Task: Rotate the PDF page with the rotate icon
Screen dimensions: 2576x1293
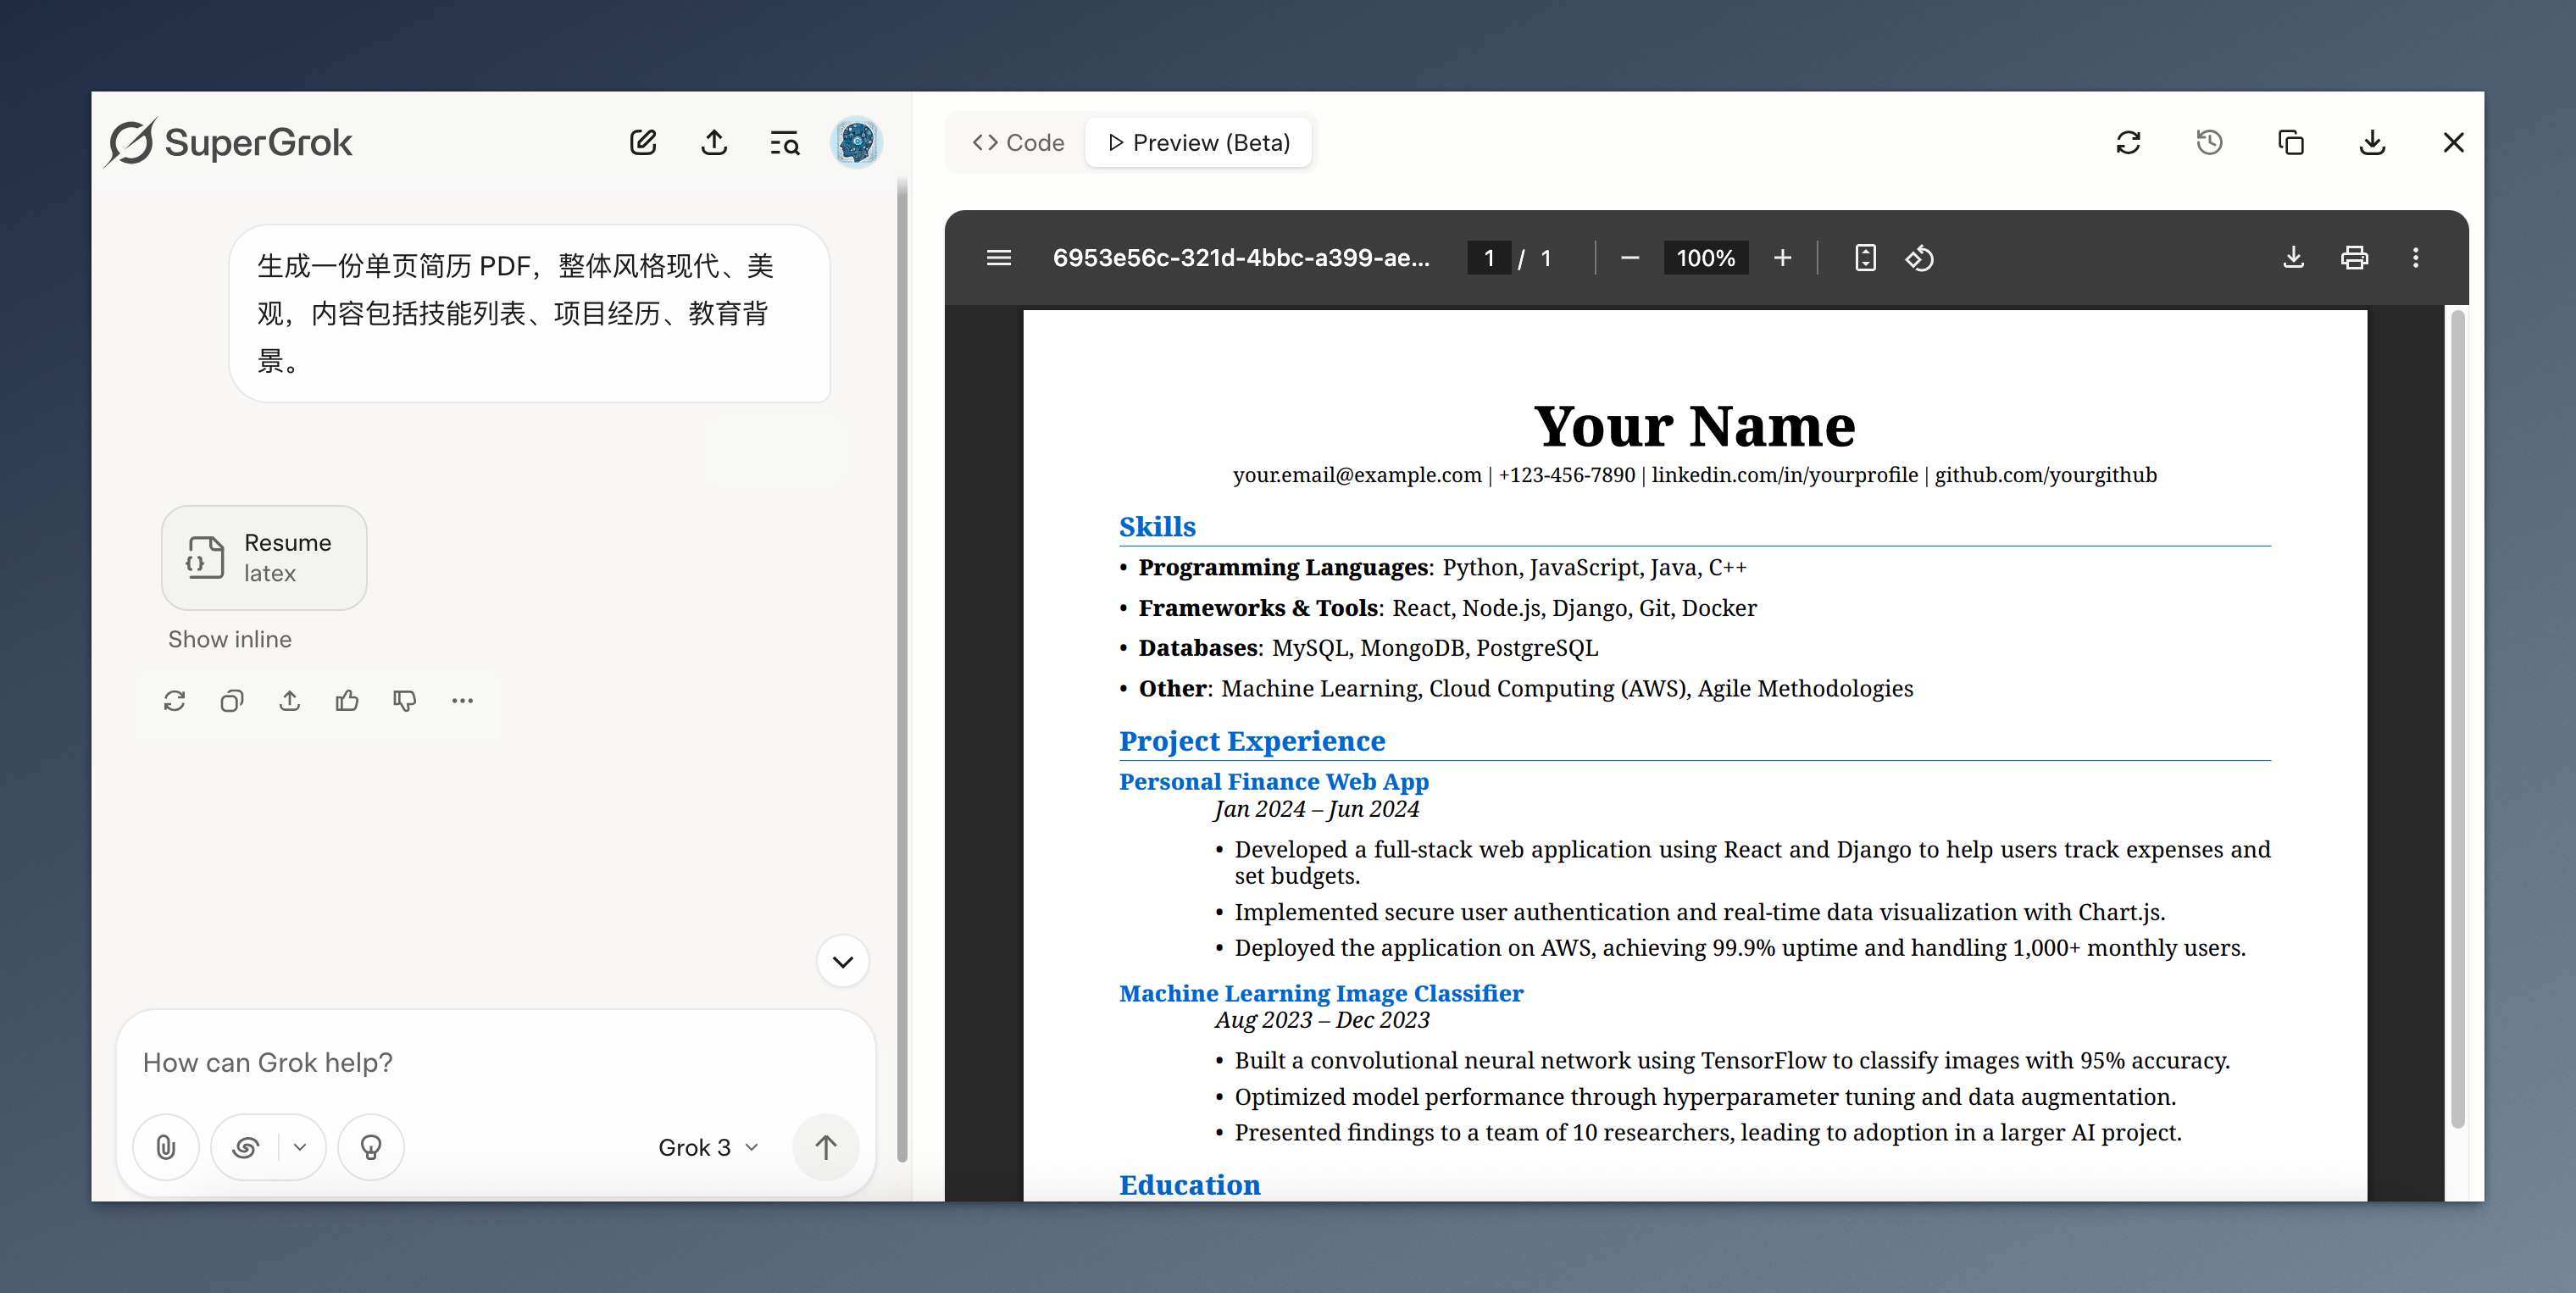Action: click(x=1919, y=258)
